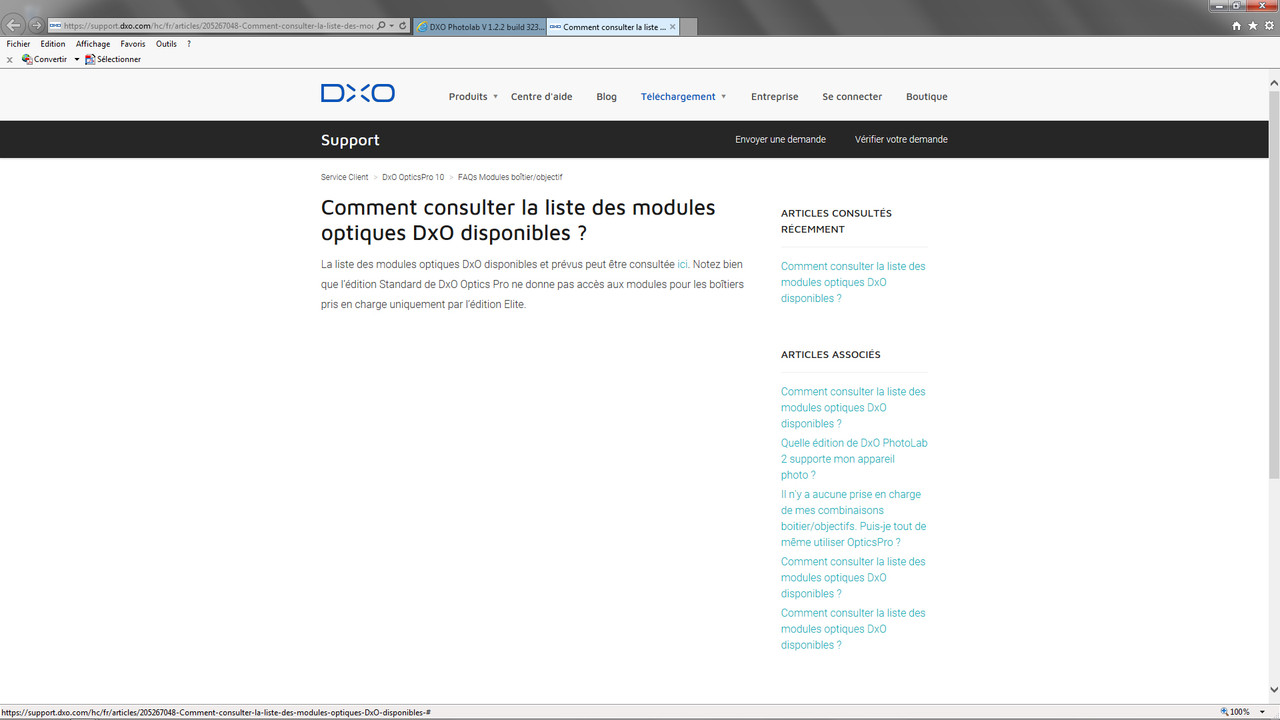The image size is (1280, 720).
Task: Open the DxO OpticsPro 10 breadcrumb
Action: 413,177
